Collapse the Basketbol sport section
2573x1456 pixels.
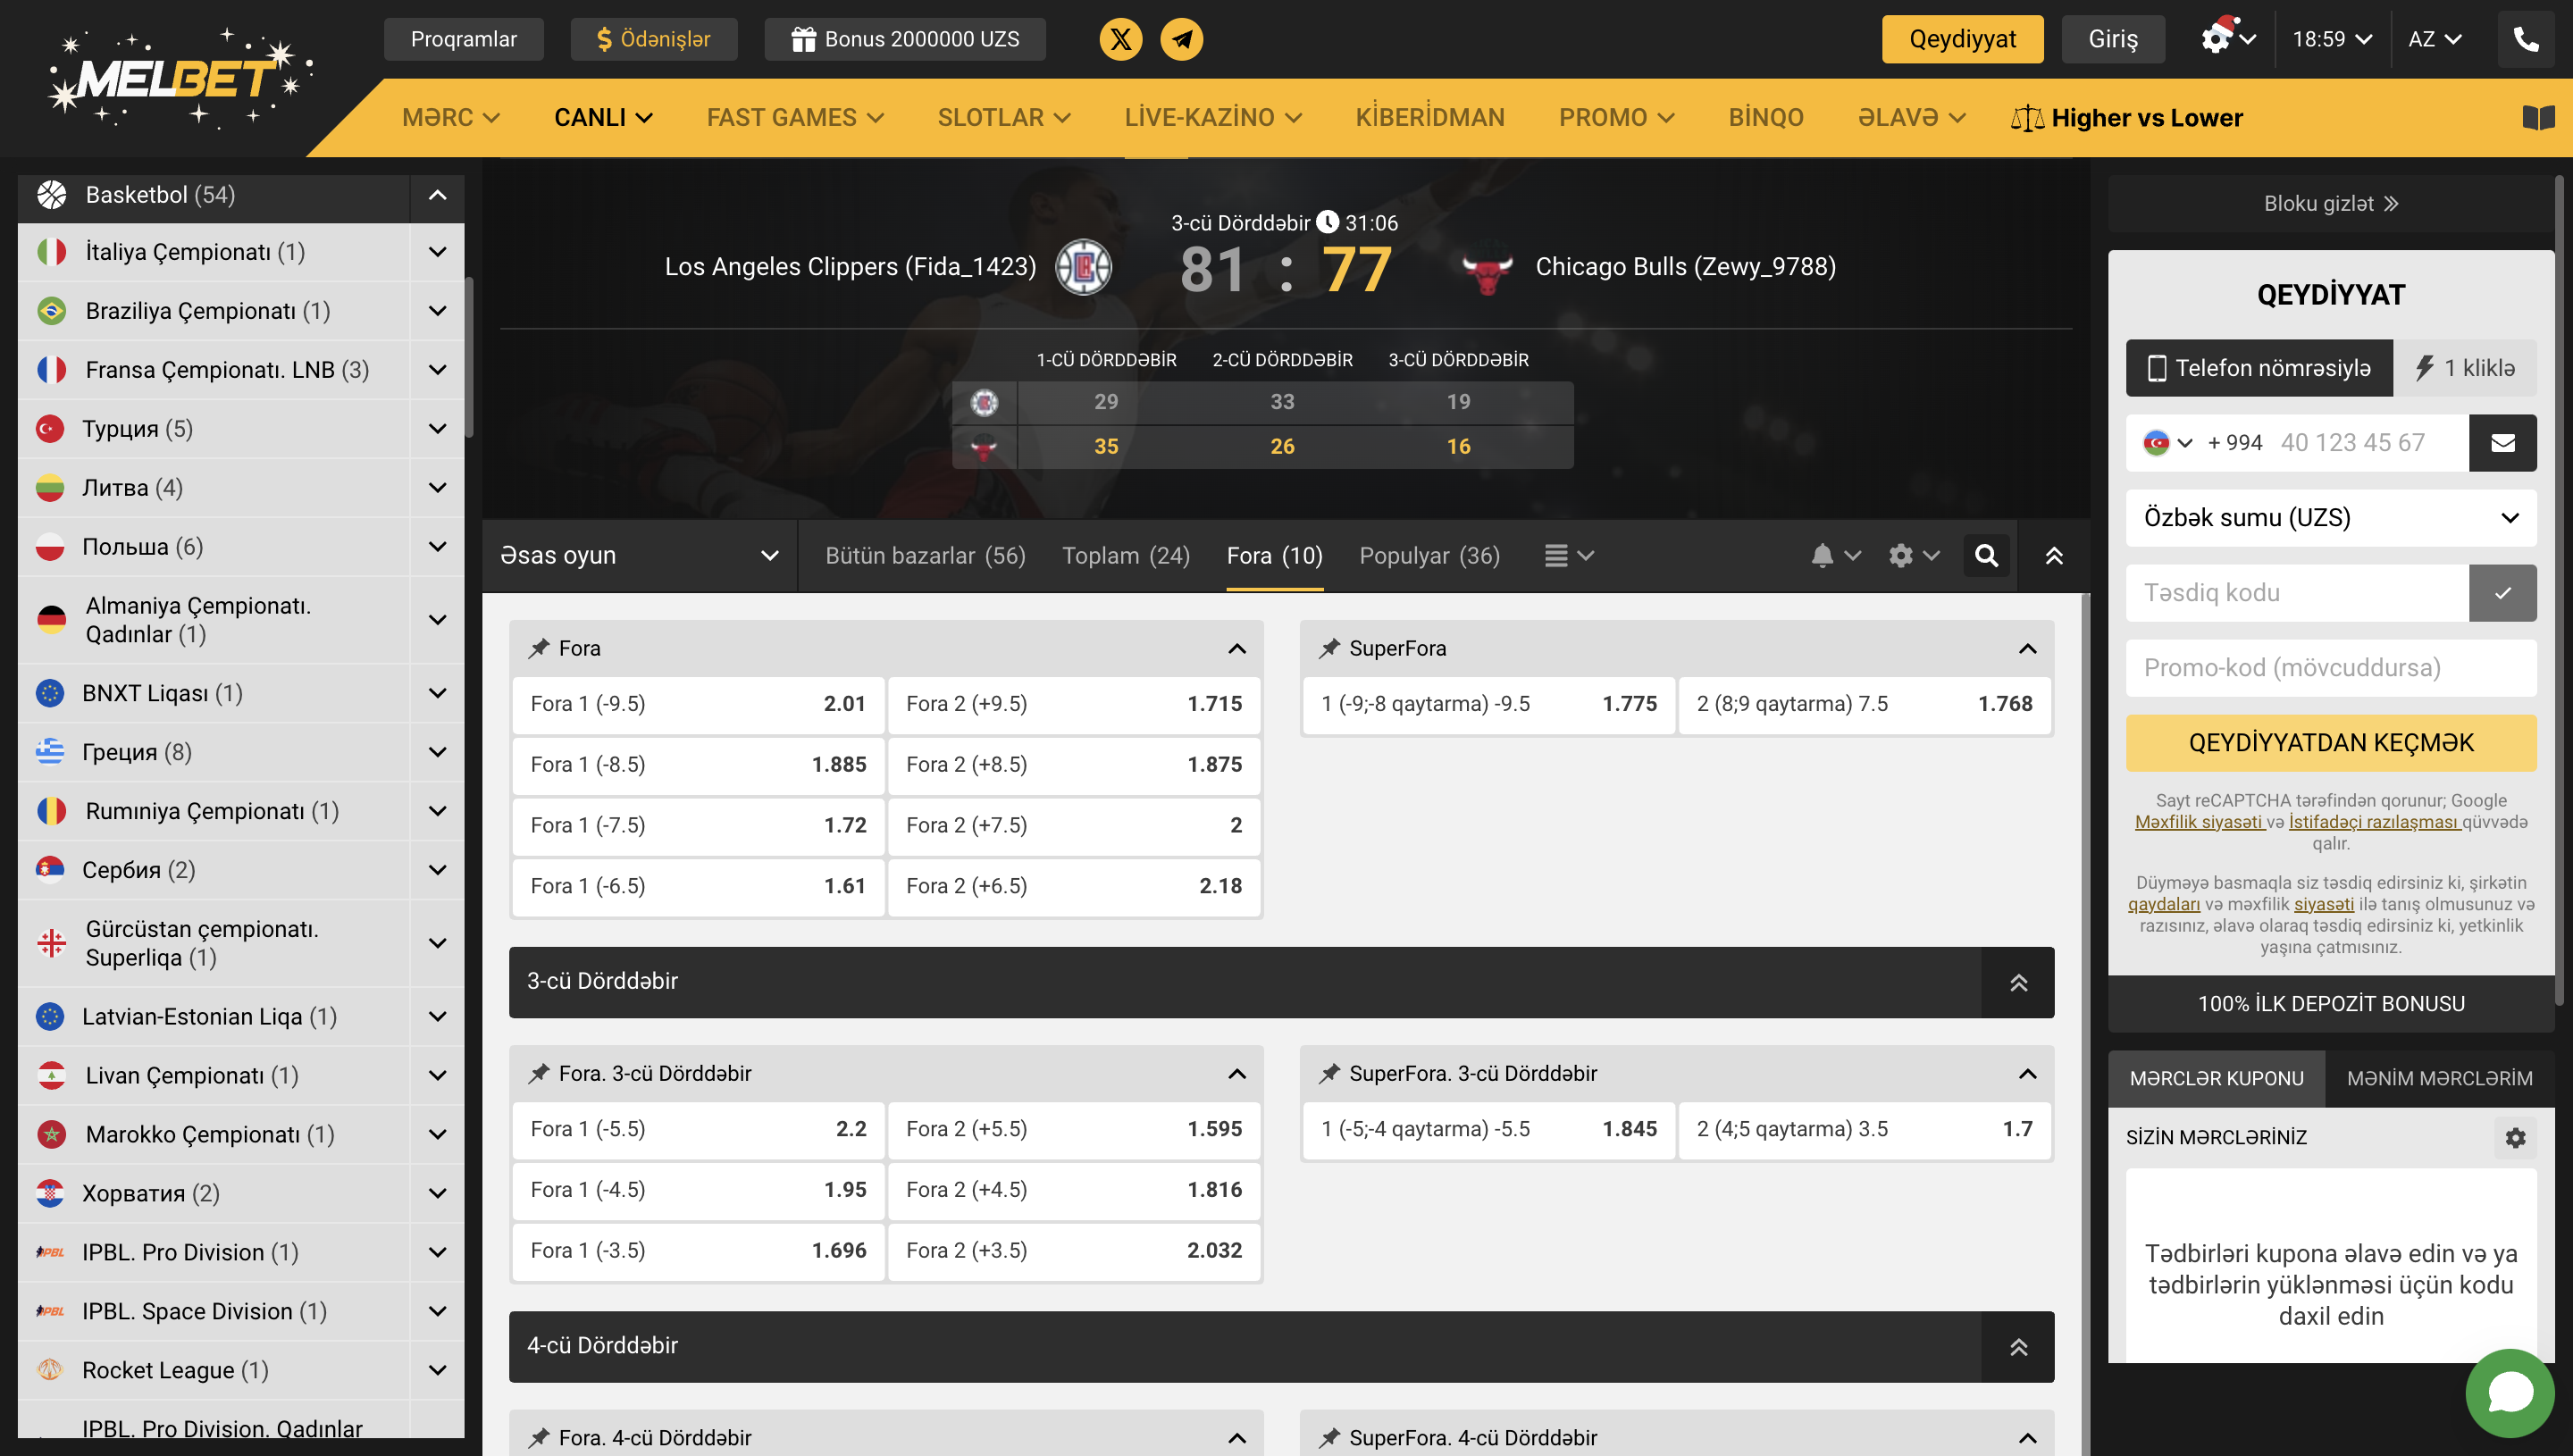tap(437, 194)
